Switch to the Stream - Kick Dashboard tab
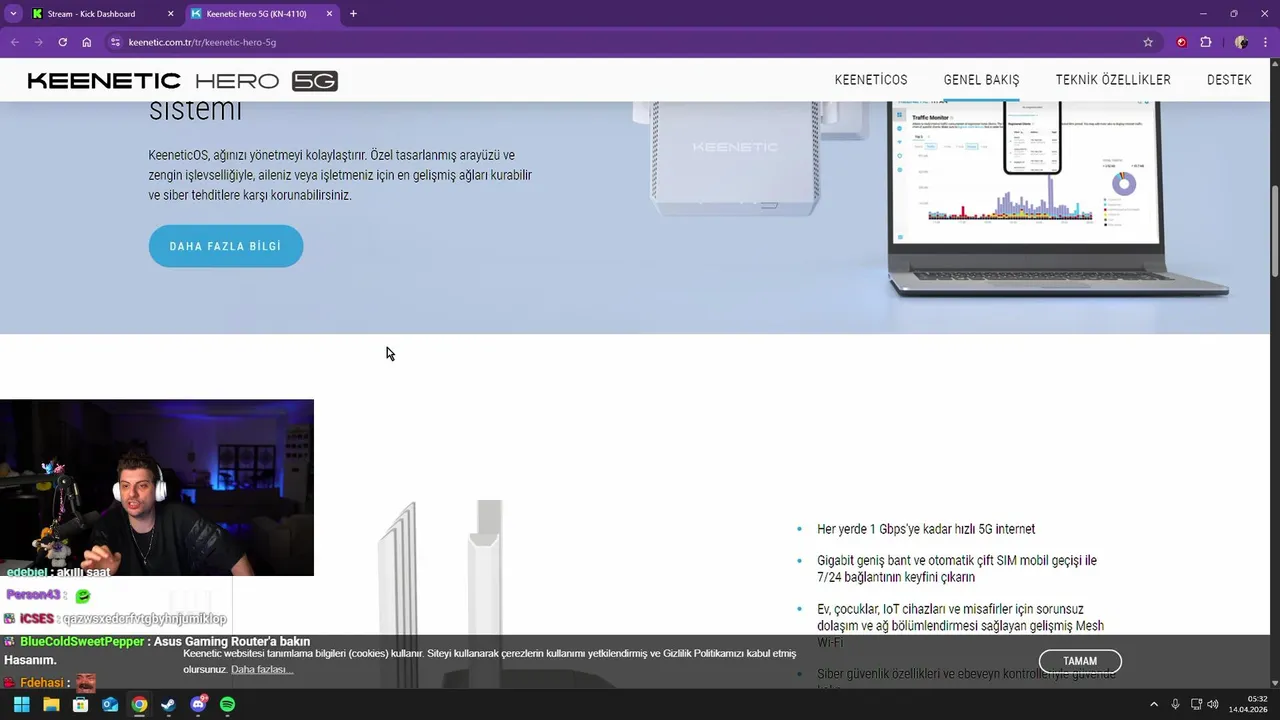 [90, 14]
